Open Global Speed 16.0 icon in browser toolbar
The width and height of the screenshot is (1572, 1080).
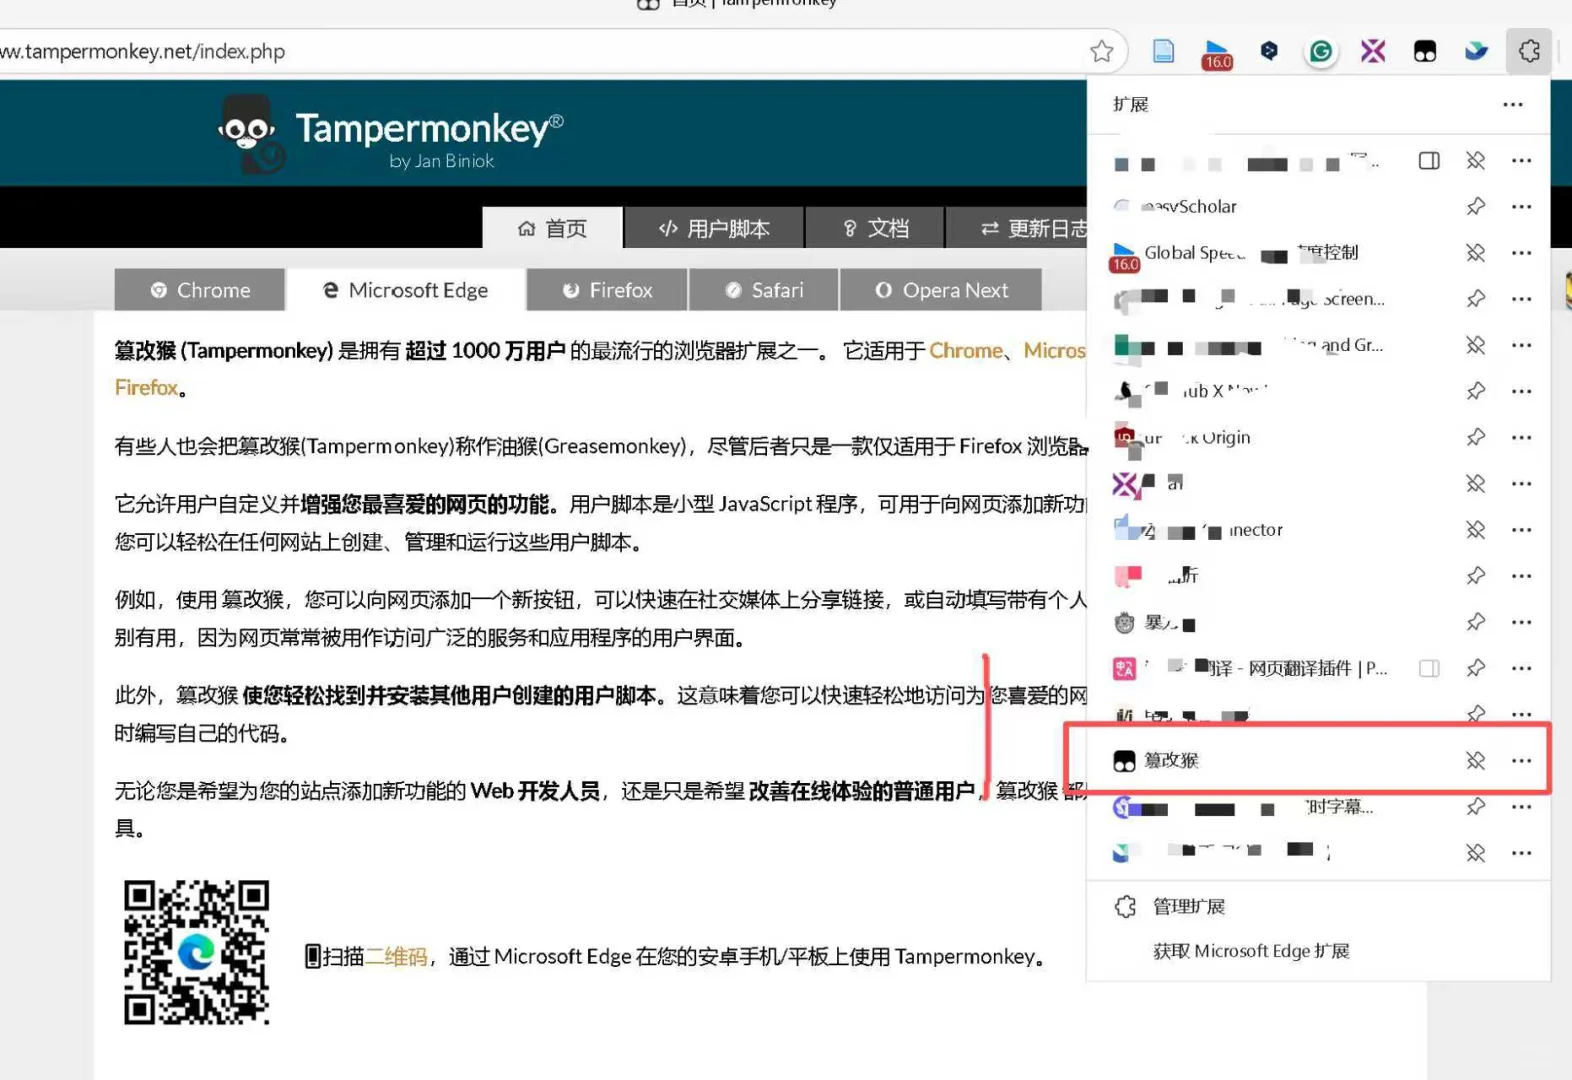pos(1217,54)
